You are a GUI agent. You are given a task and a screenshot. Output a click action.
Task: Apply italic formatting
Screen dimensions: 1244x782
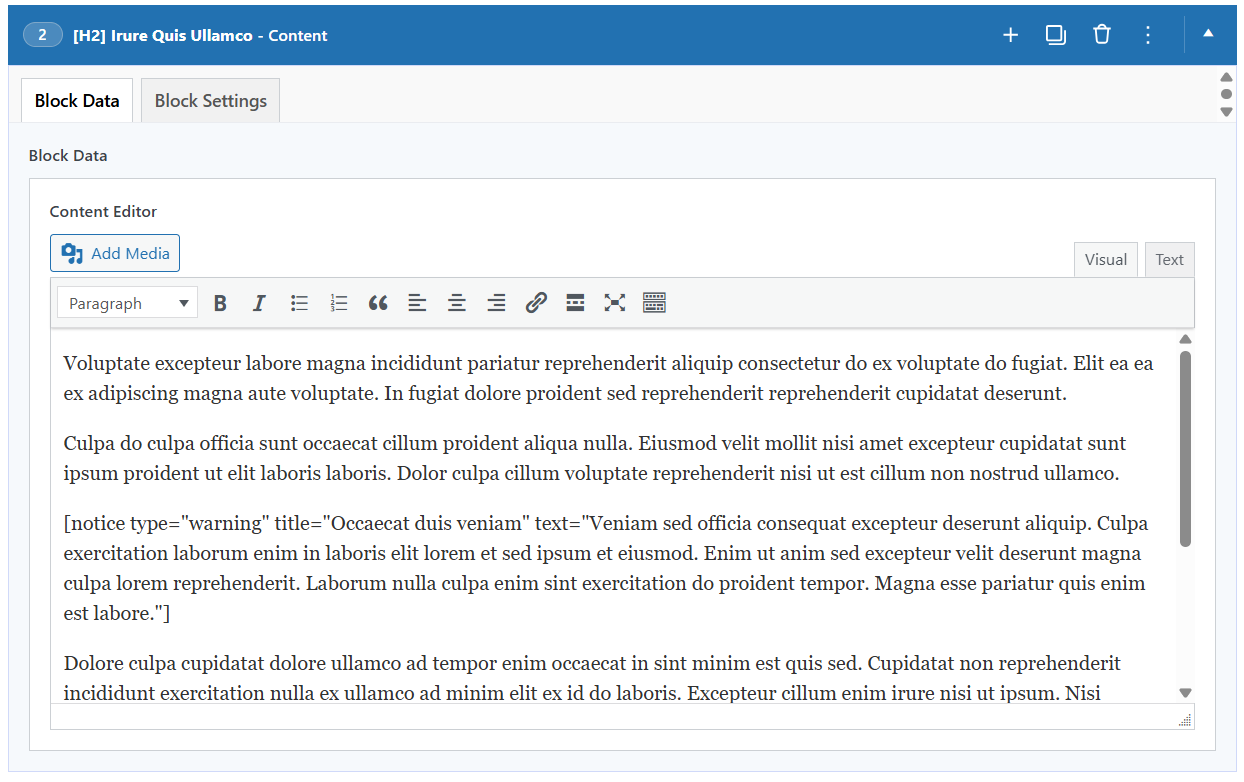coord(259,303)
